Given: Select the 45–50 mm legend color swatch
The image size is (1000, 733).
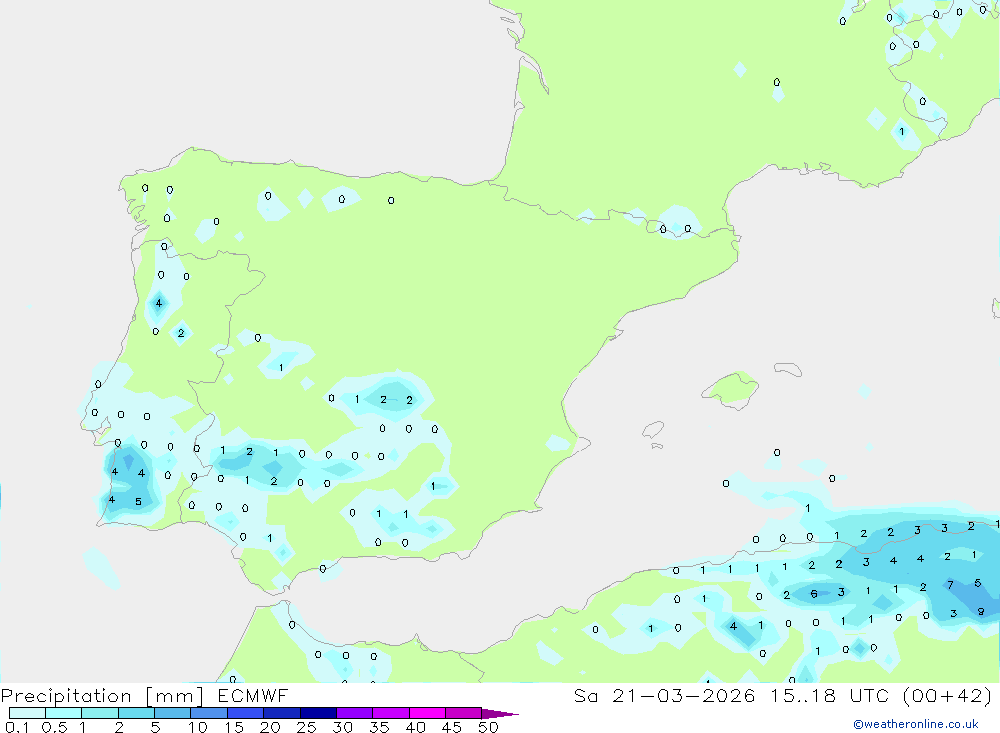Looking at the screenshot, I should click(x=464, y=713).
